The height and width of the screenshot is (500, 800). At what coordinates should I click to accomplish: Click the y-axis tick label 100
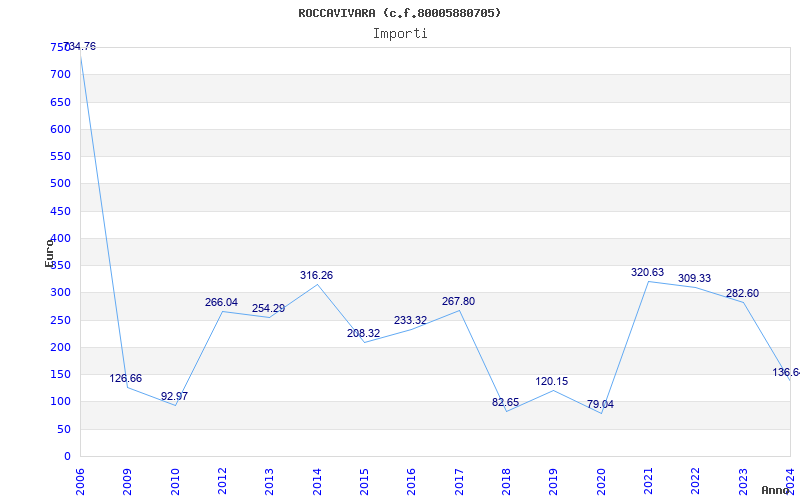(x=60, y=402)
